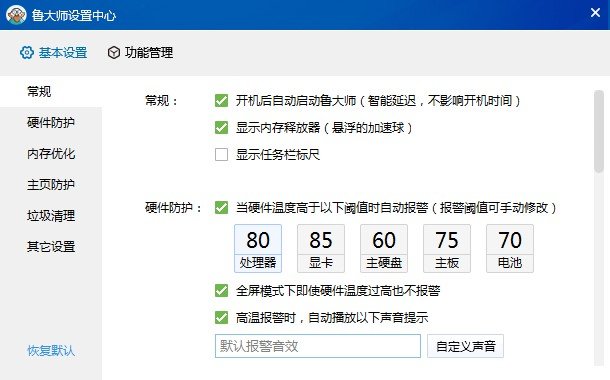
Task: Select the 主硬盘 temperature threshold 60
Action: click(384, 248)
